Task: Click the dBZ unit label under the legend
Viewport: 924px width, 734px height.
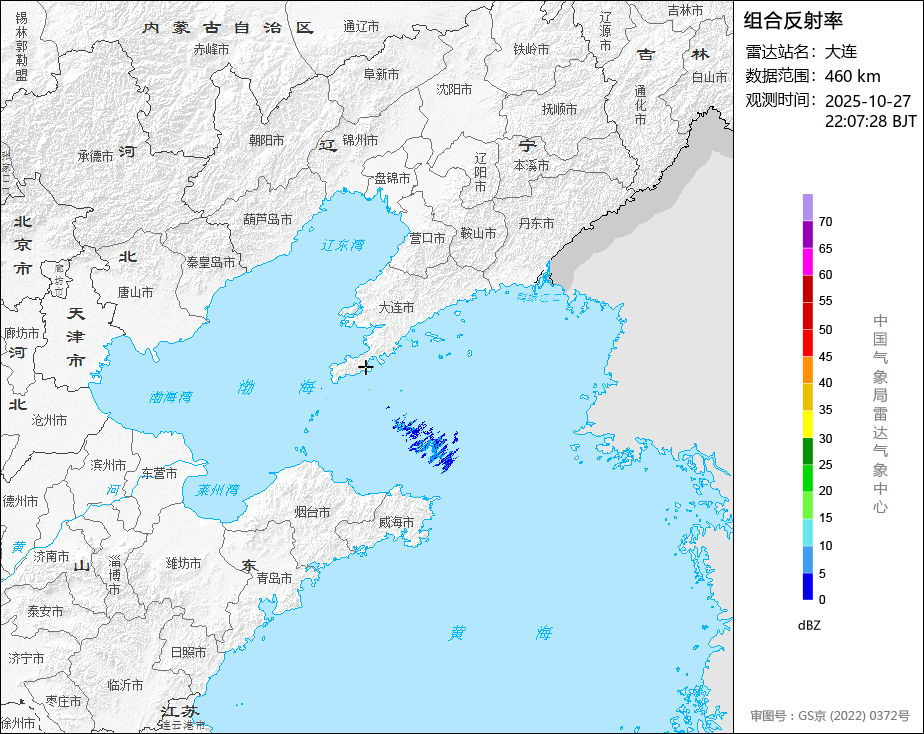Action: pyautogui.click(x=809, y=626)
